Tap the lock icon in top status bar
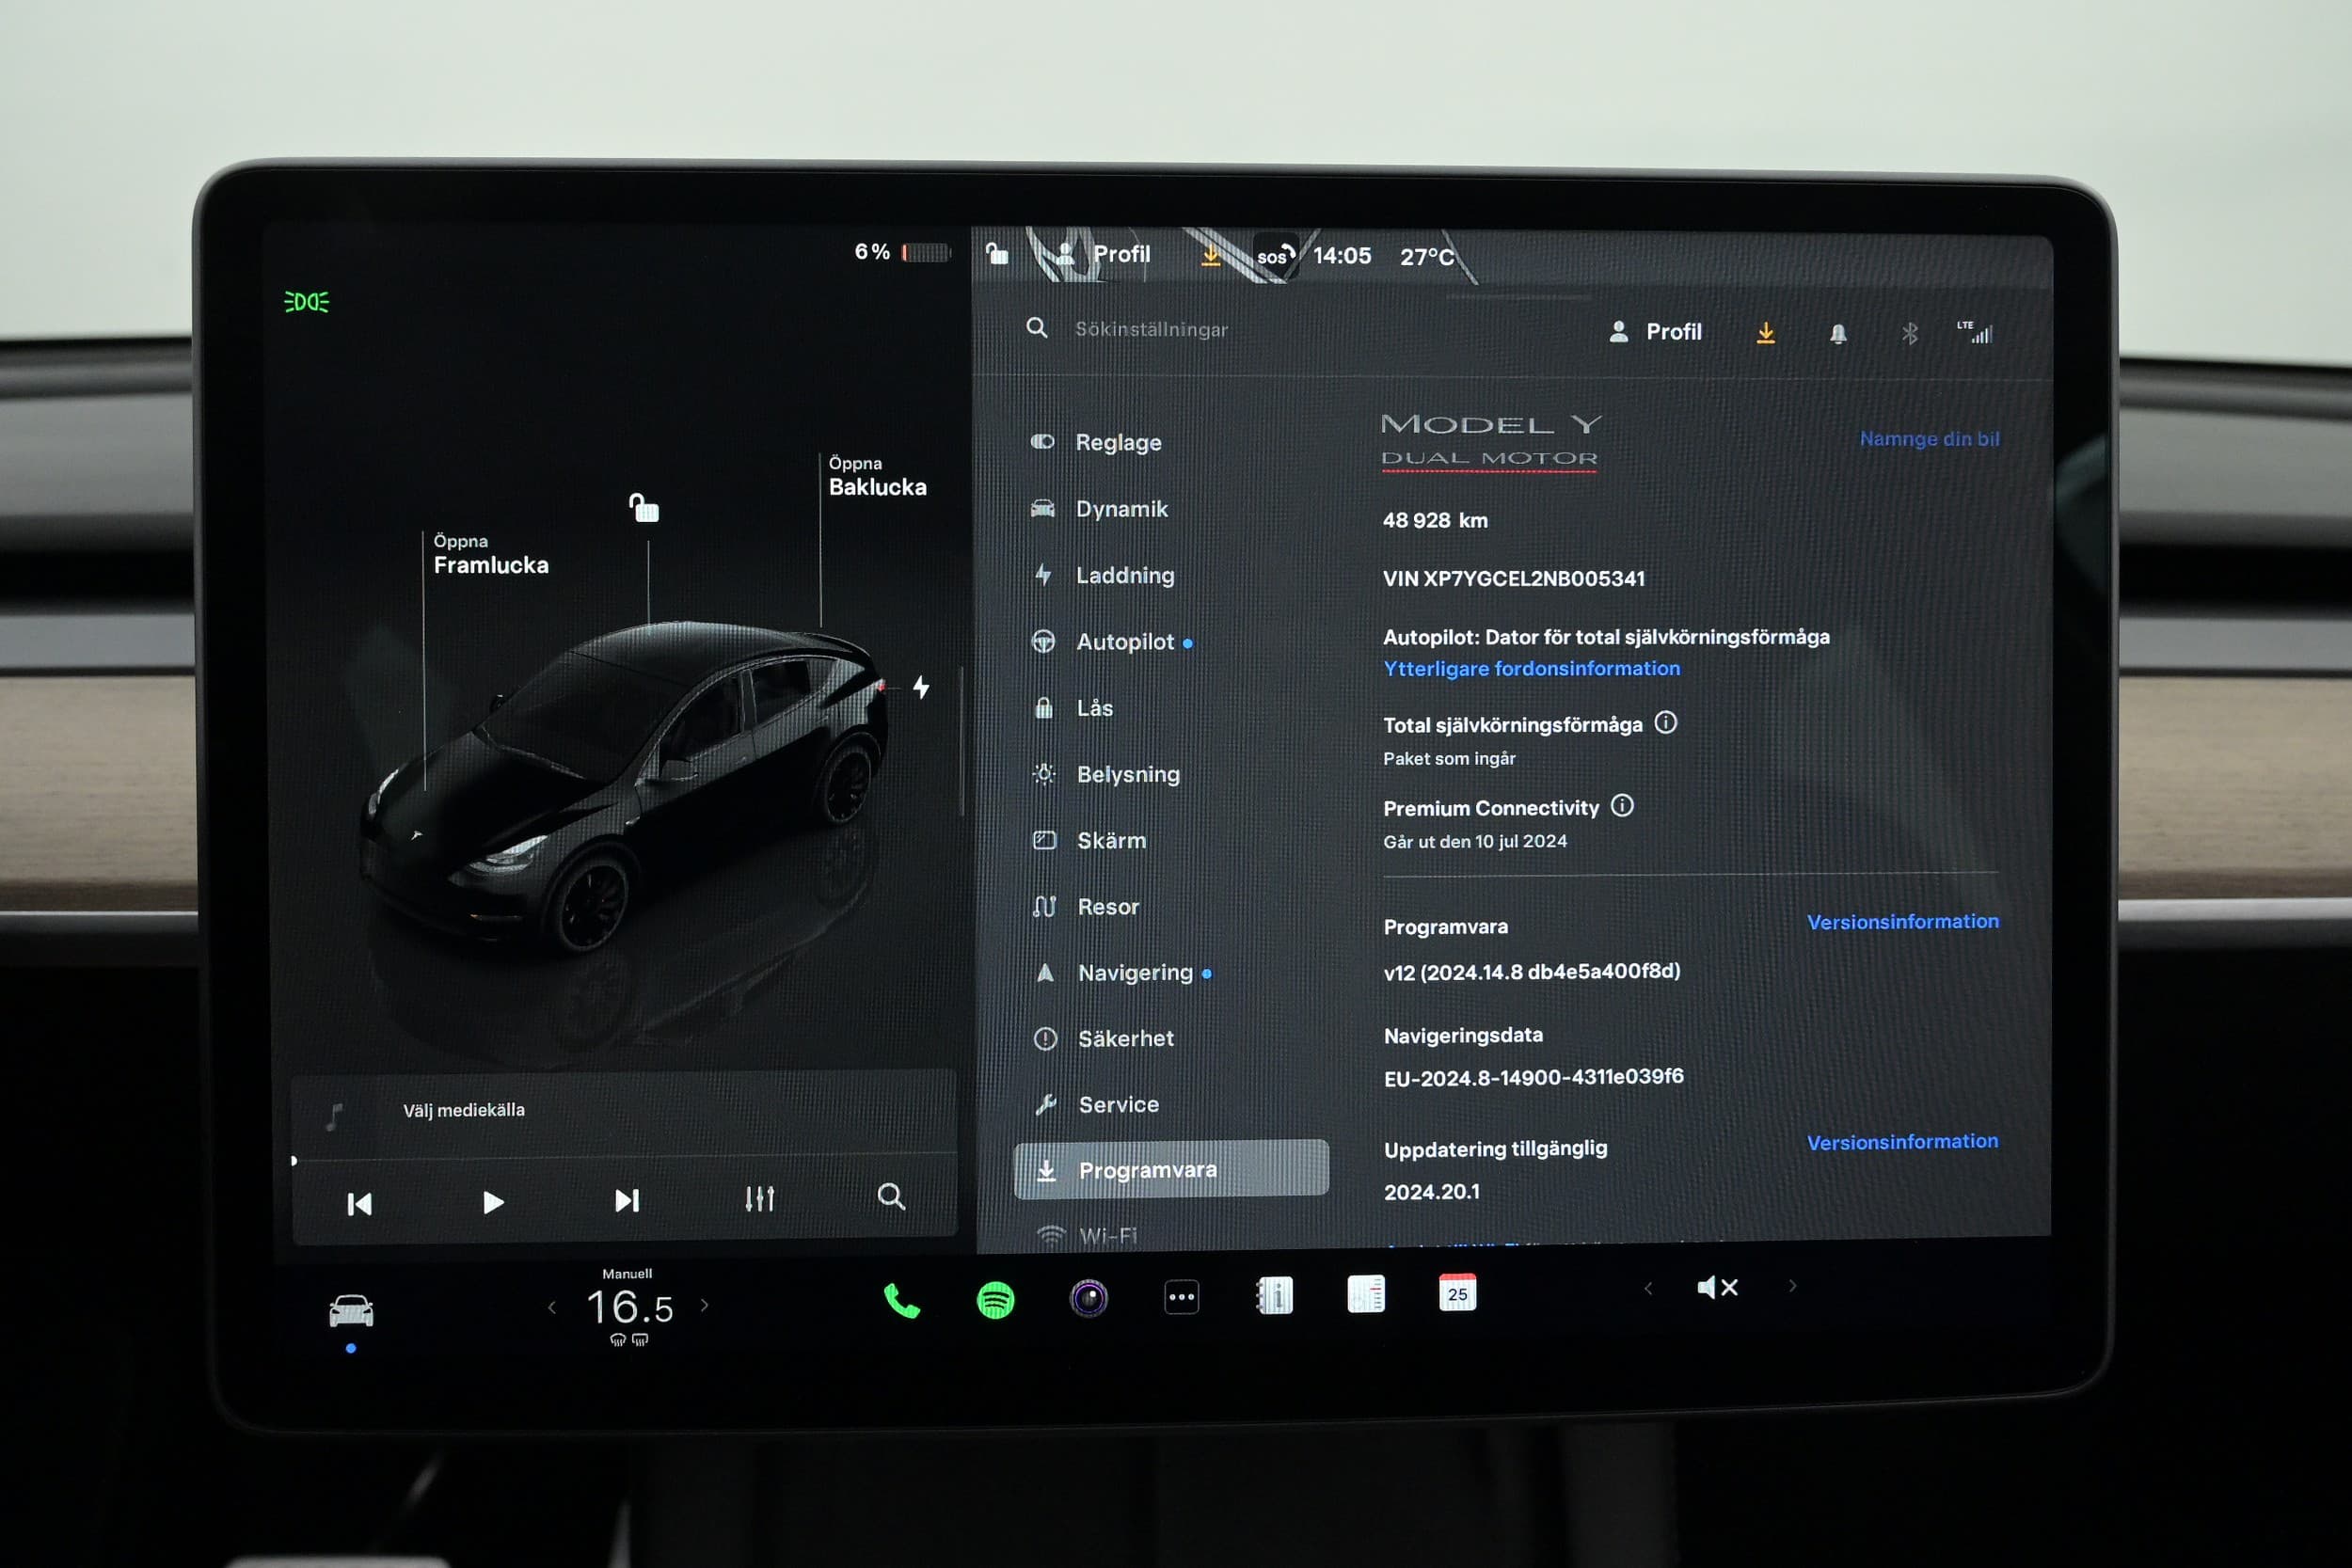The width and height of the screenshot is (2352, 1568). tap(997, 253)
